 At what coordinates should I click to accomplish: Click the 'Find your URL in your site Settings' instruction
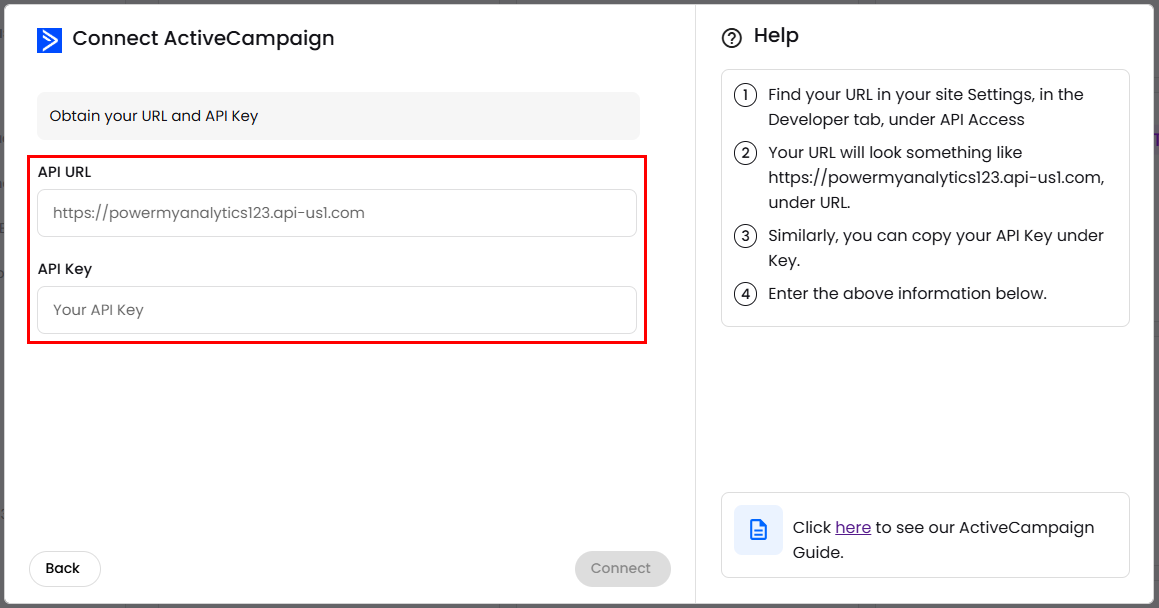click(925, 95)
